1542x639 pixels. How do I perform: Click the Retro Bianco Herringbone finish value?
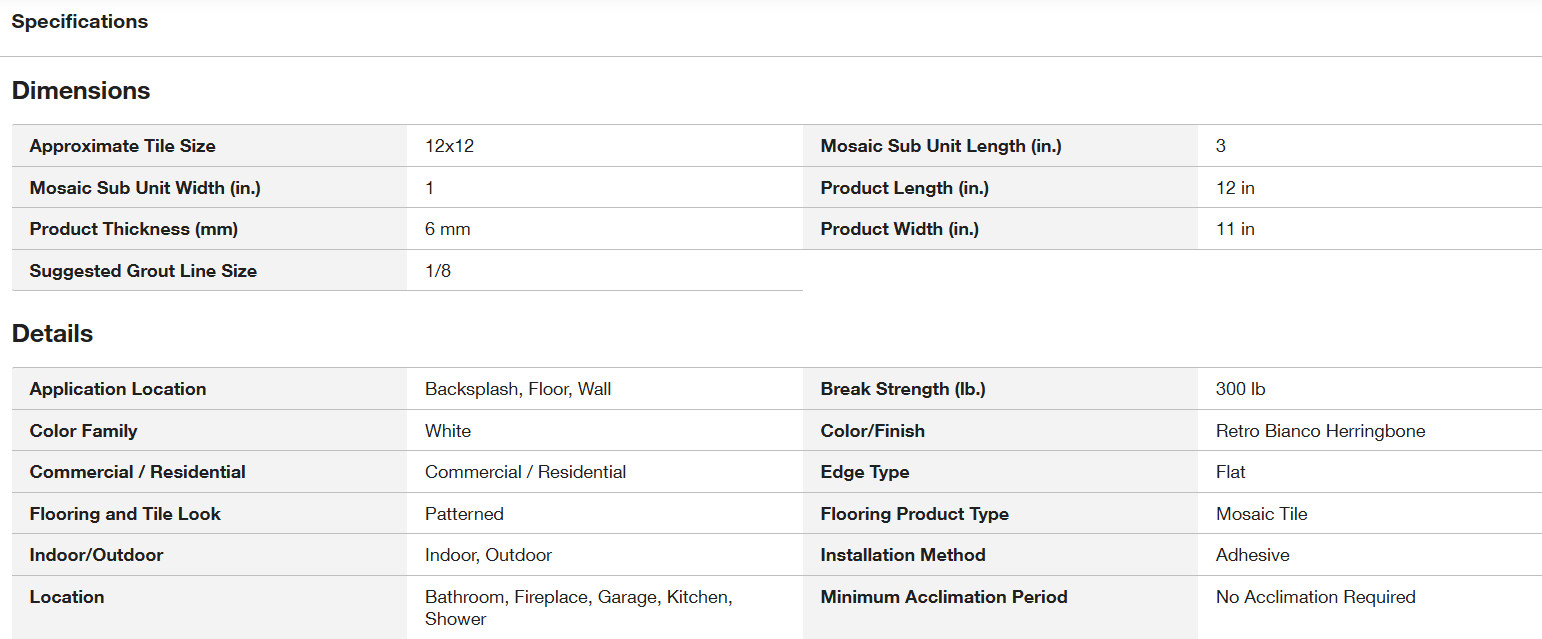(1321, 431)
